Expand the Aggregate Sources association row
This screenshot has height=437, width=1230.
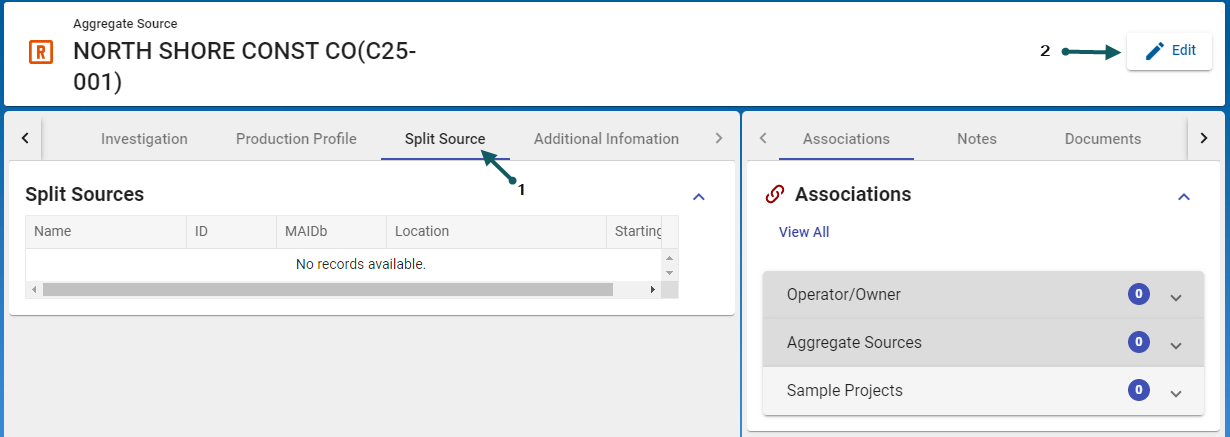pyautogui.click(x=1176, y=344)
